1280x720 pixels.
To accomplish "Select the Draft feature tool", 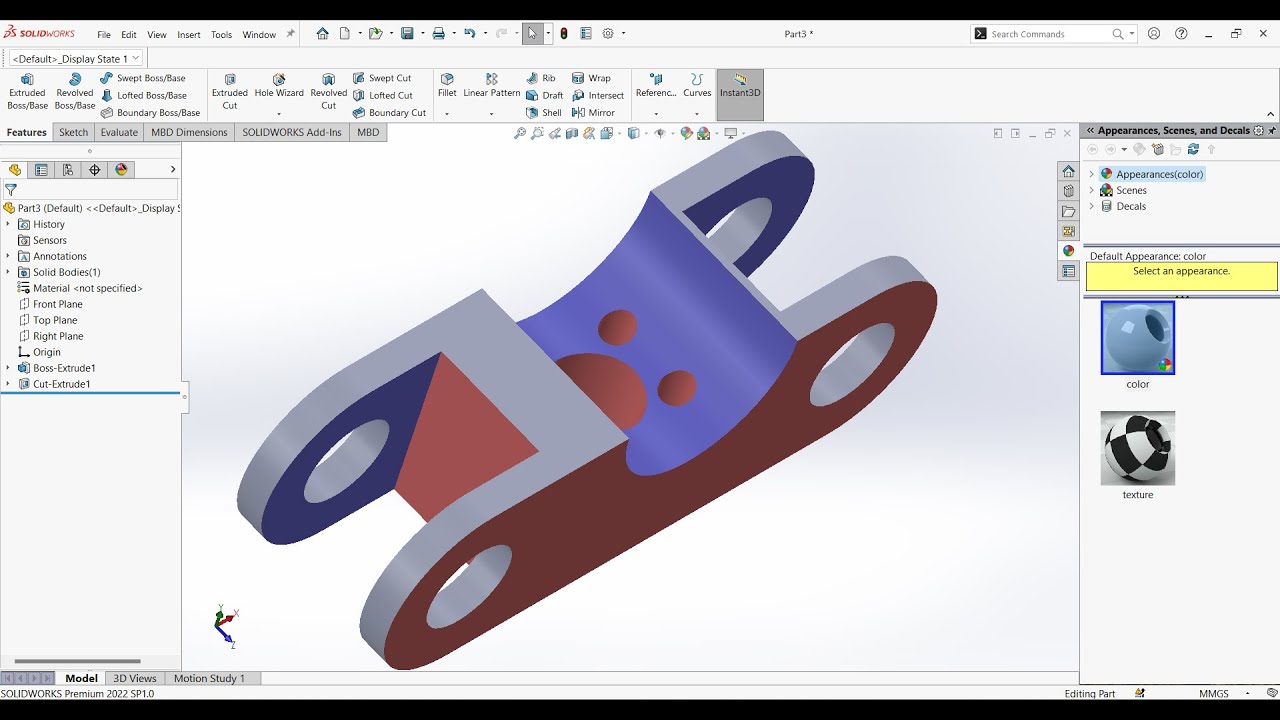I will click(x=545, y=95).
